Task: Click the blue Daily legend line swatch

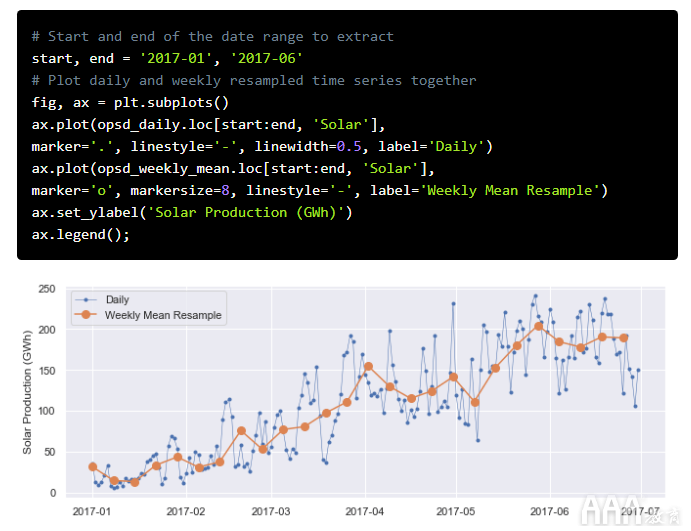Action: coord(86,300)
